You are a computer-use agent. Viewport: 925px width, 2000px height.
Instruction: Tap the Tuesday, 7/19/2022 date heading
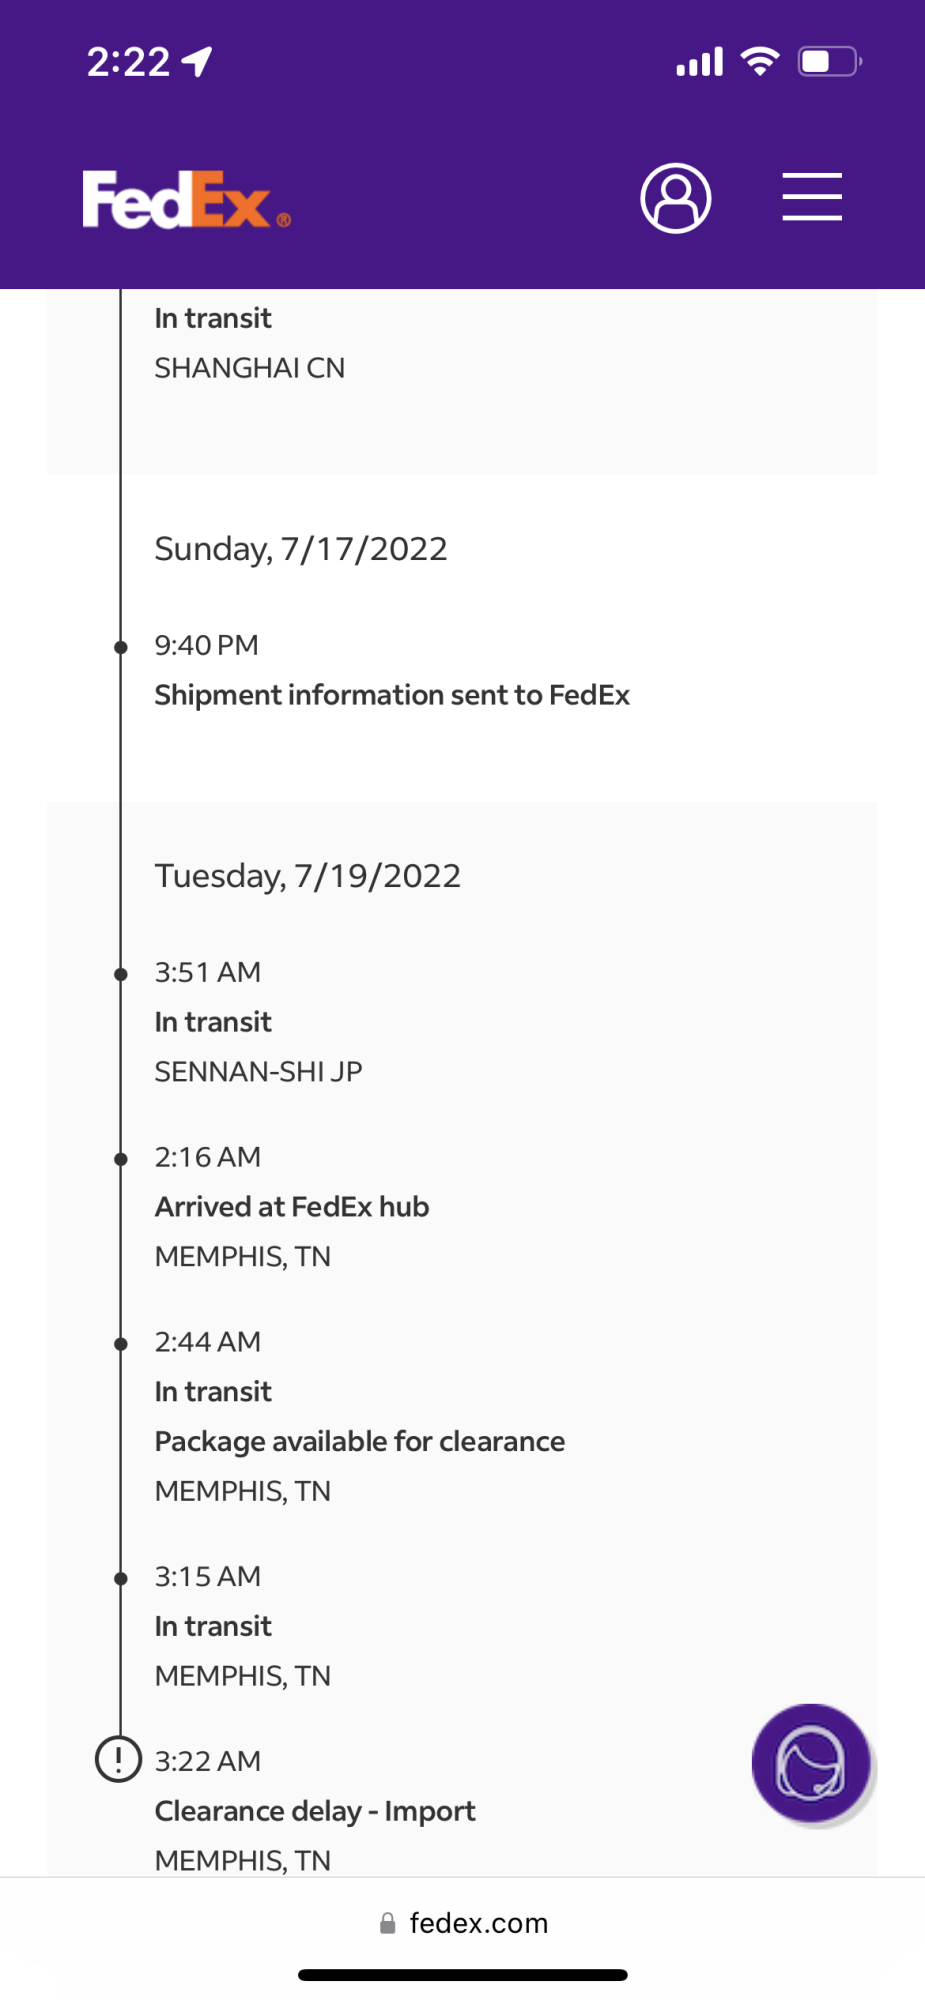click(308, 876)
